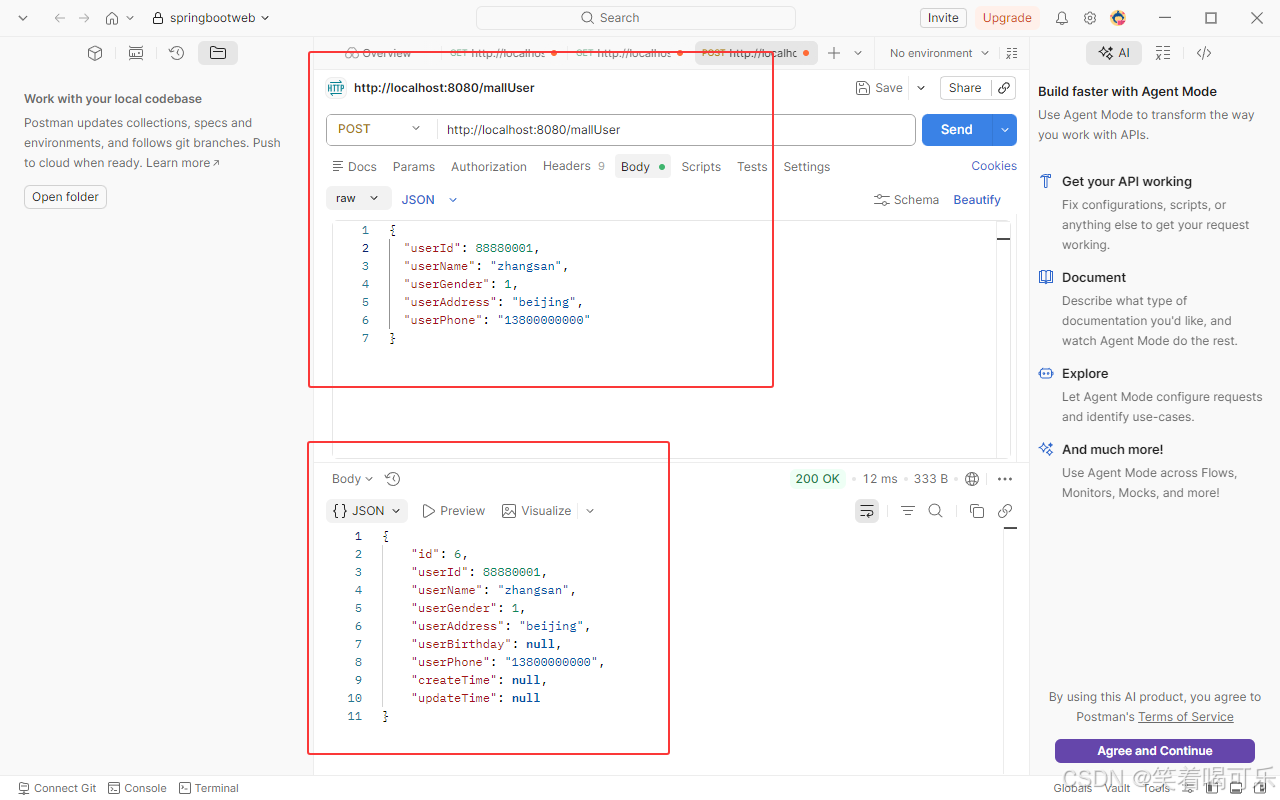Switch to the Scripts tab
1280x800 pixels.
click(x=701, y=167)
